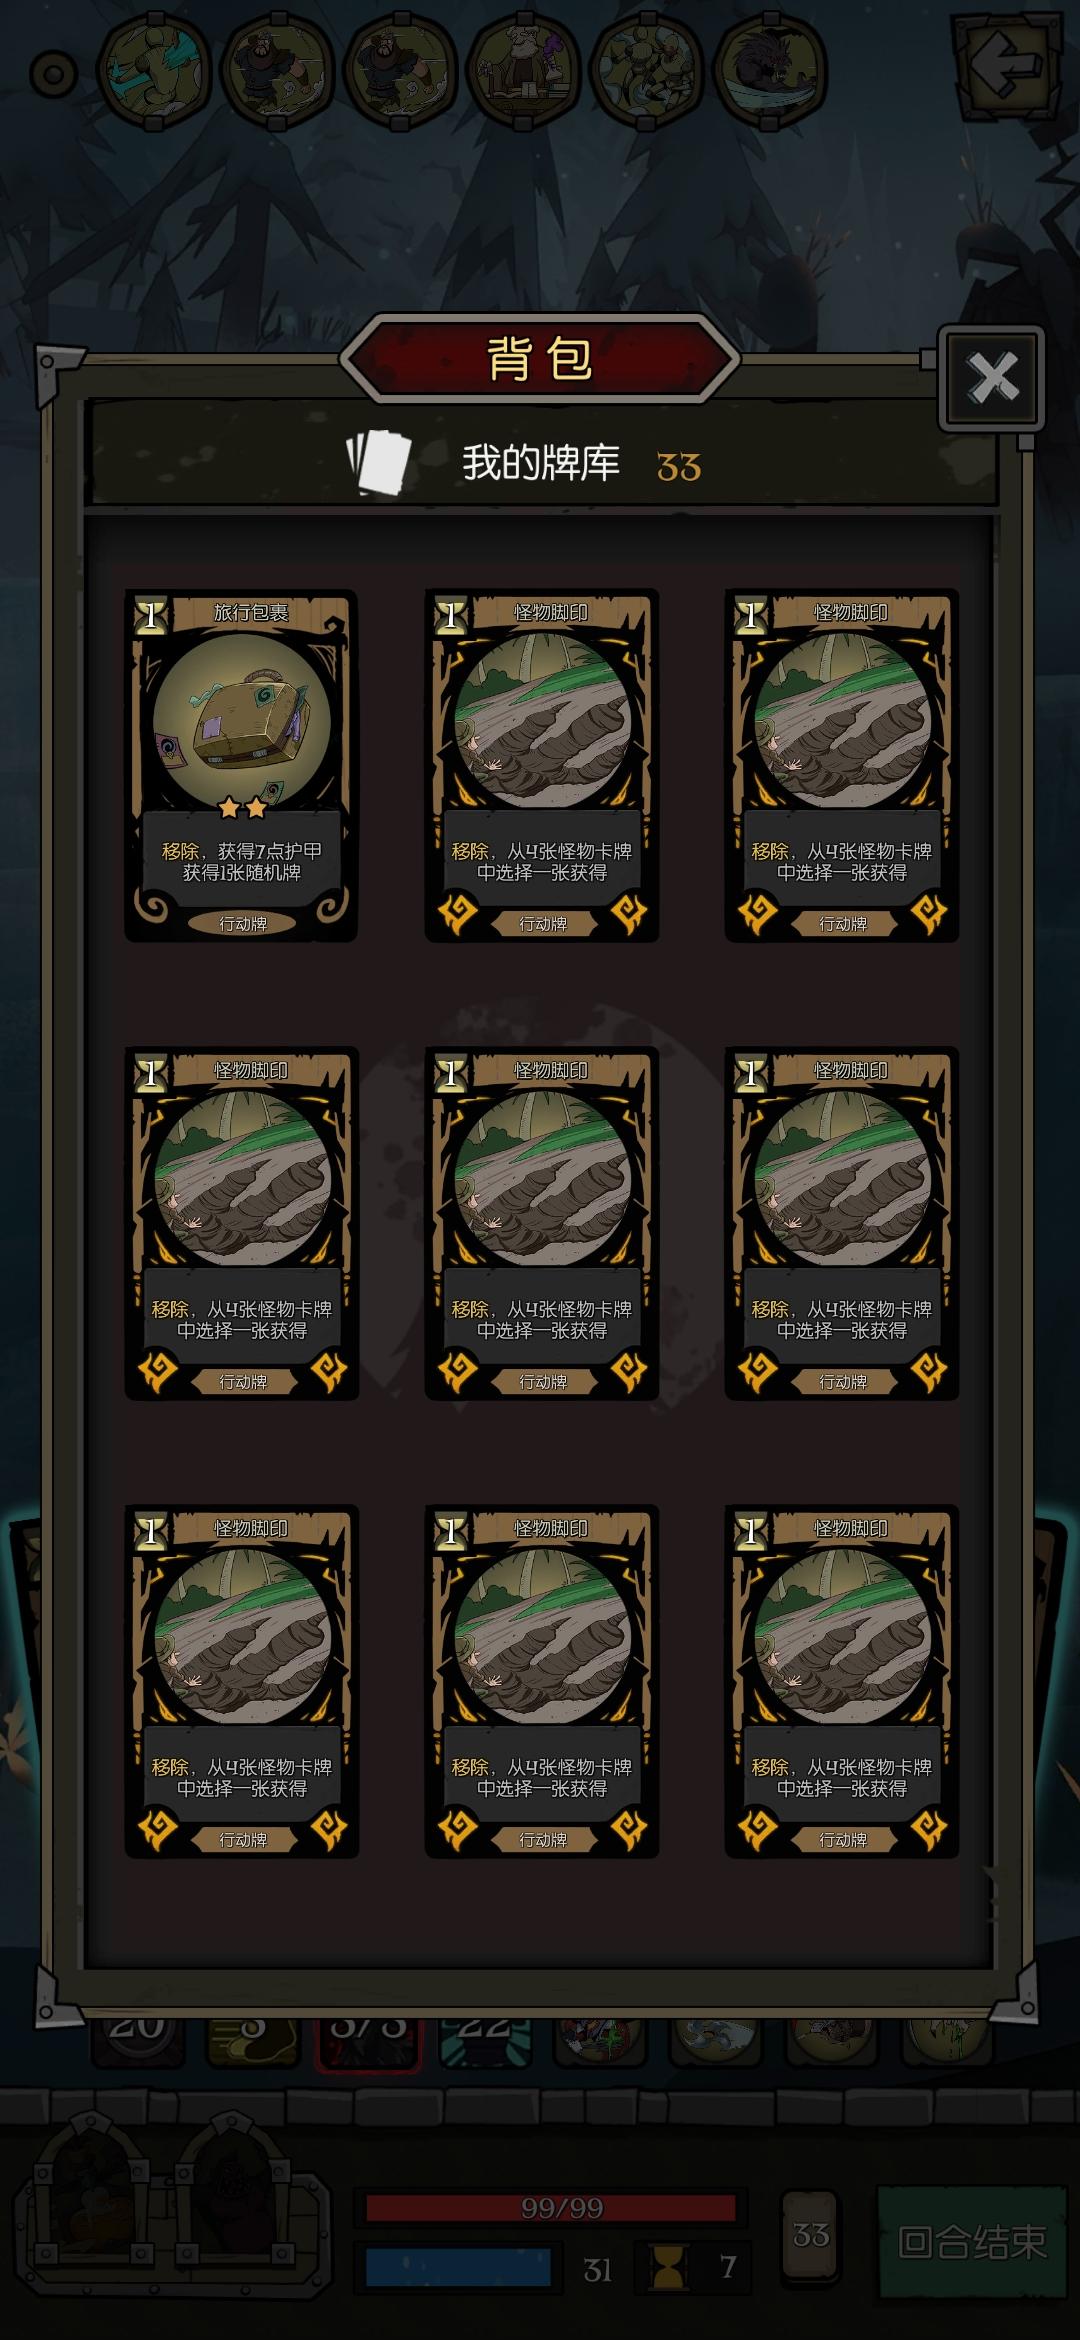This screenshot has height=2340, width=1080.
Task: Tap the small round coin icon top left
Action: pyautogui.click(x=54, y=74)
